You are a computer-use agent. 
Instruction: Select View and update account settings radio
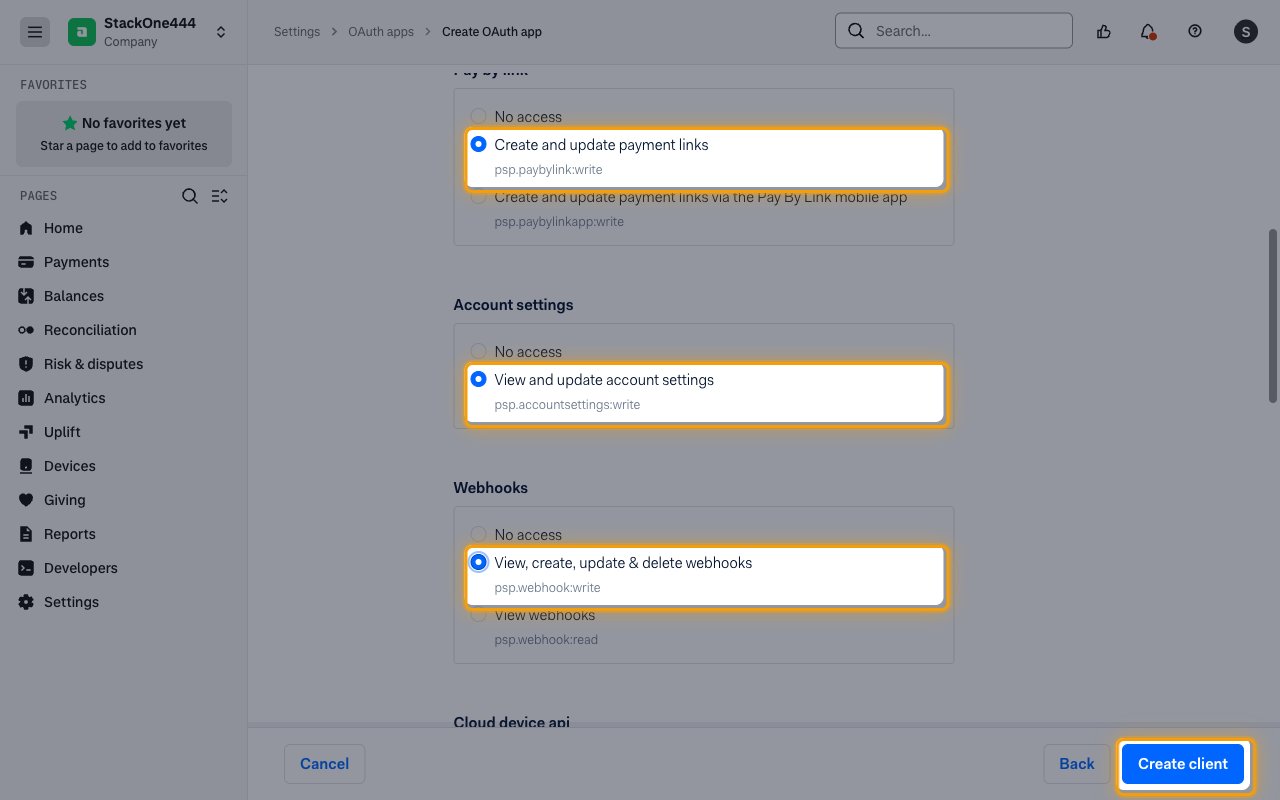coord(479,380)
